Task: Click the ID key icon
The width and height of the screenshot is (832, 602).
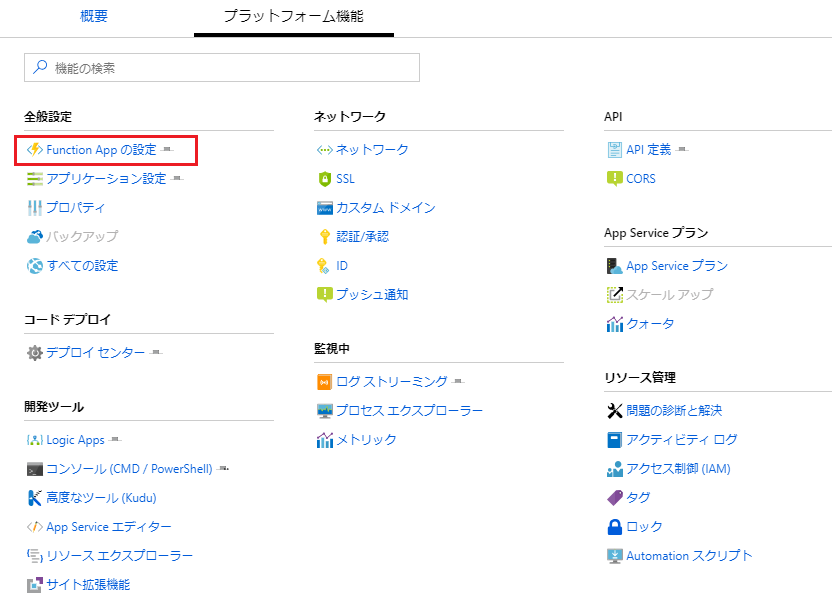Action: coord(323,266)
